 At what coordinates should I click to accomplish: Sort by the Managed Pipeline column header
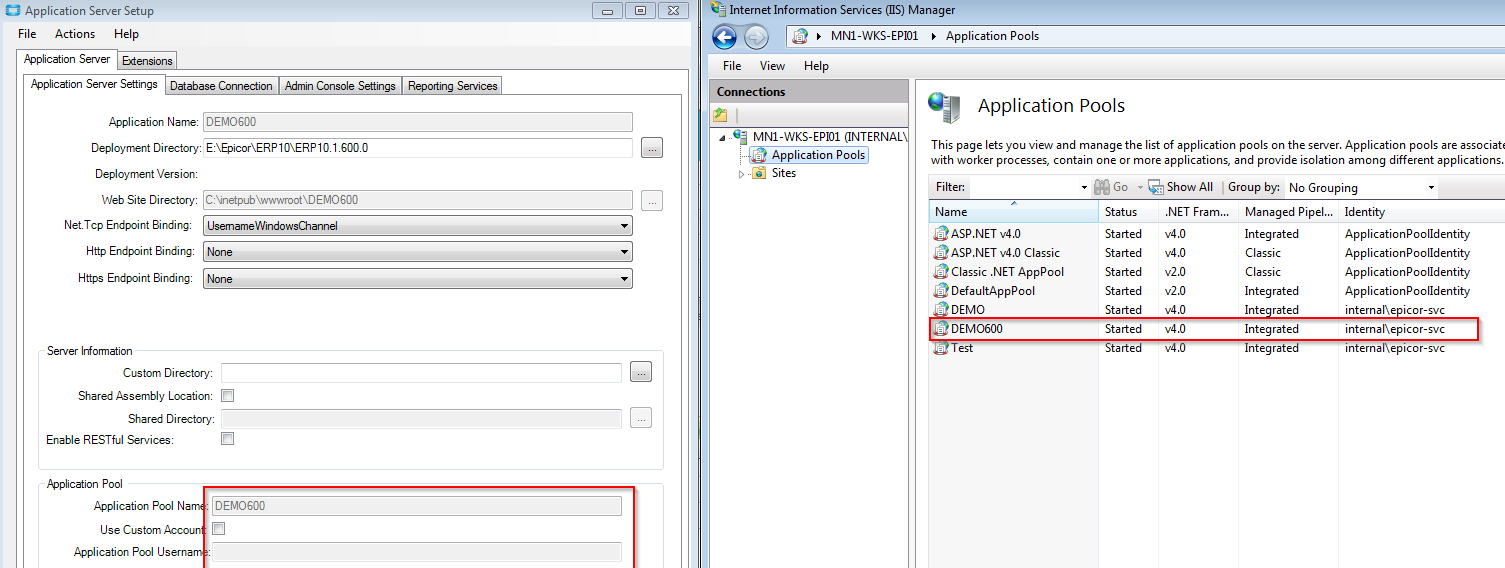point(1288,212)
